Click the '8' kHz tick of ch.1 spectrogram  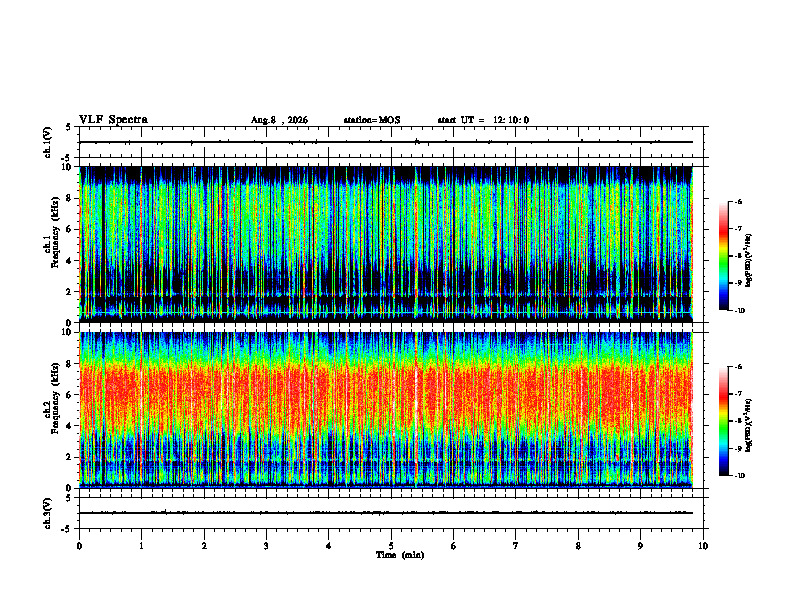(x=71, y=198)
